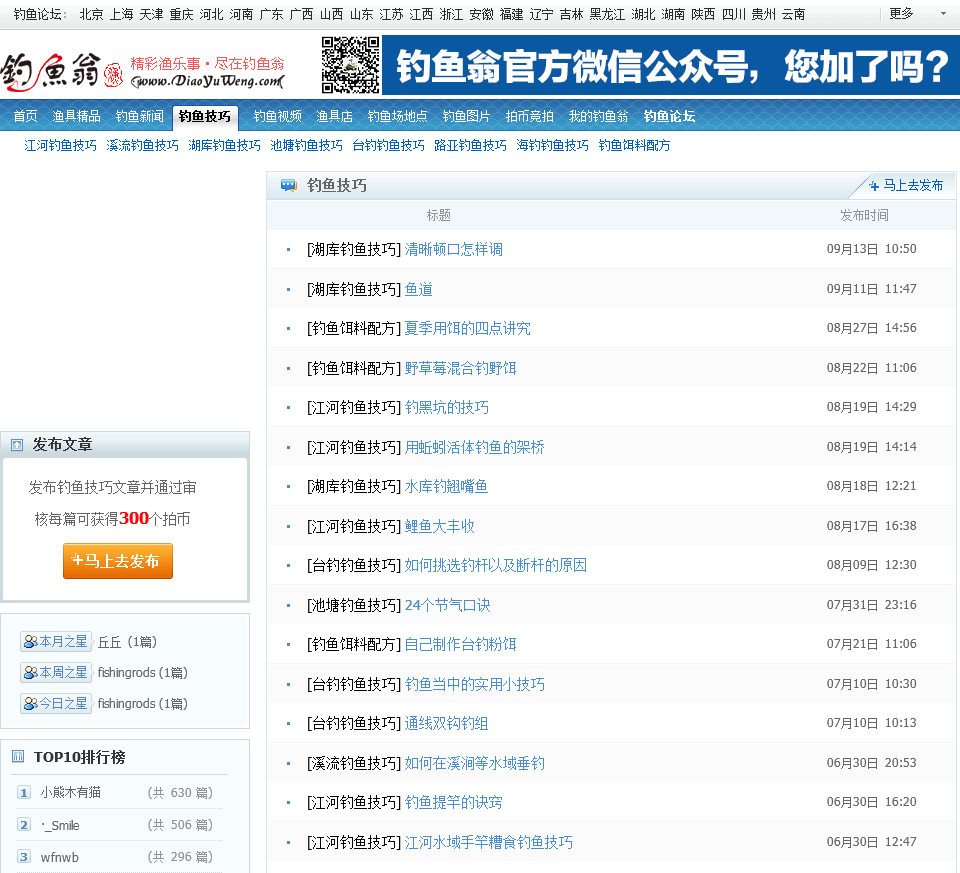Open article 通线双钩钓组
960x873 pixels.
[x=446, y=723]
